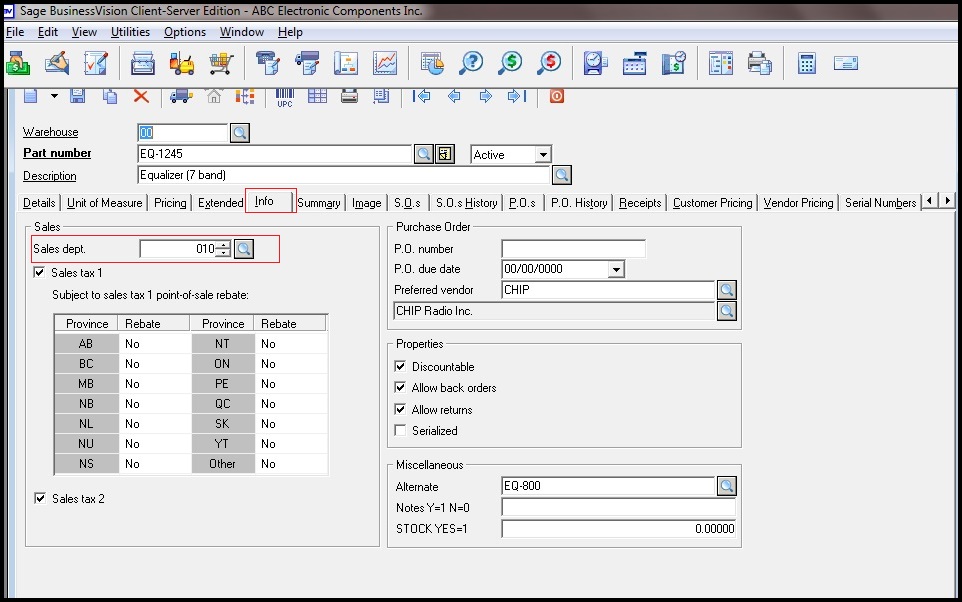Click the forklift inventory icon
962x602 pixels.
pos(182,63)
